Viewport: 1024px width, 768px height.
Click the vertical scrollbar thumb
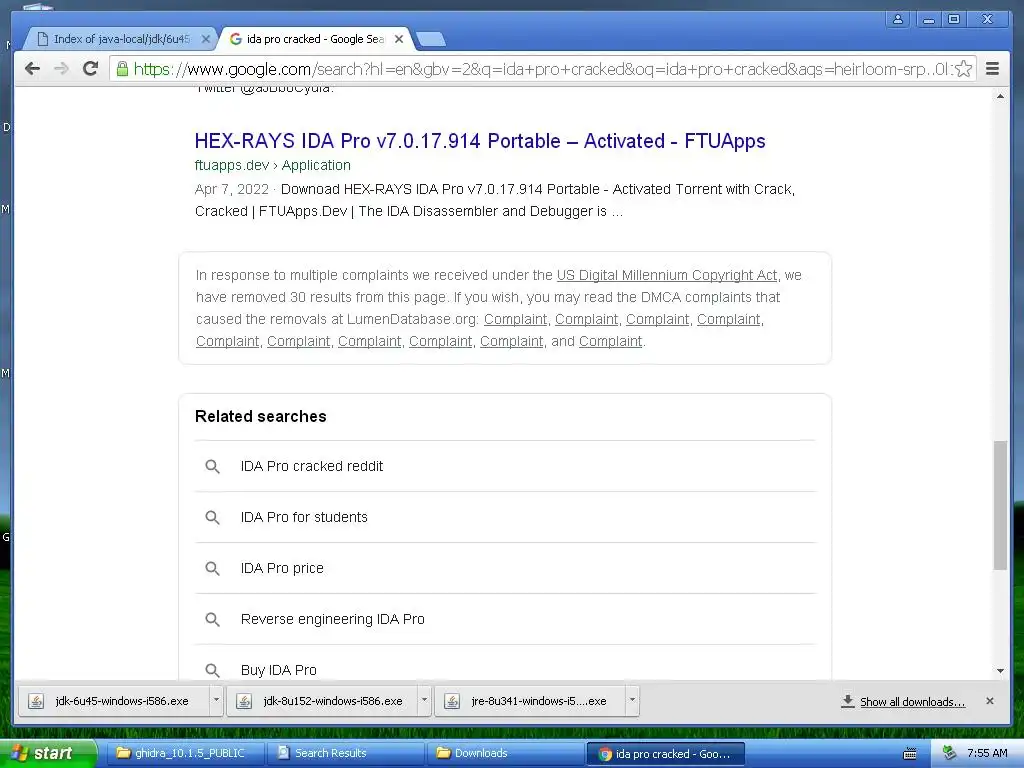pyautogui.click(x=1000, y=505)
